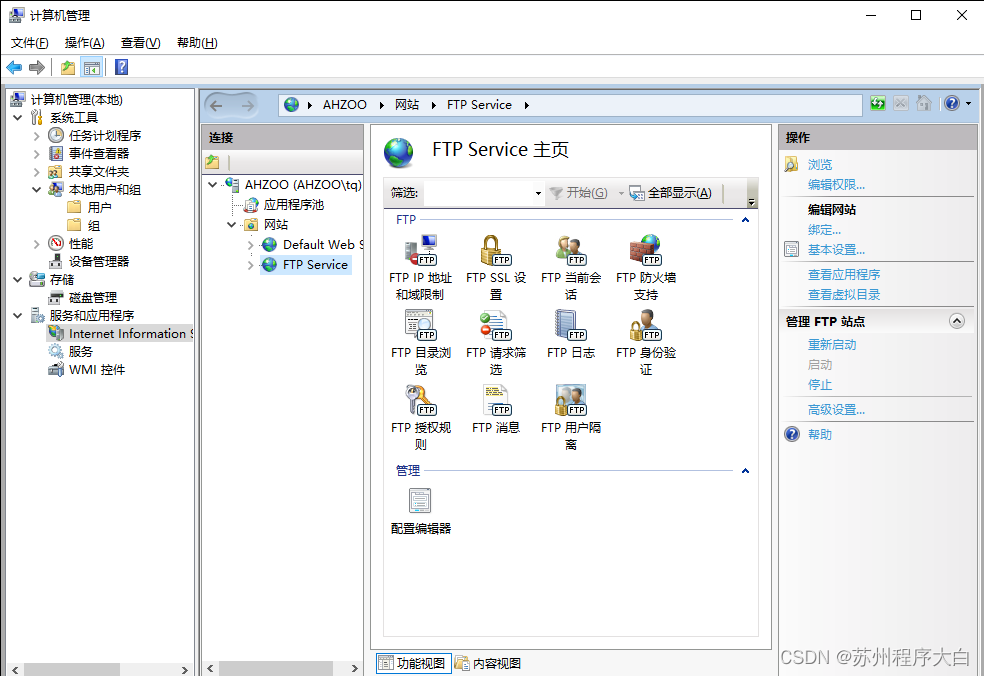Open FTP 请求筛选 feature

click(x=496, y=343)
